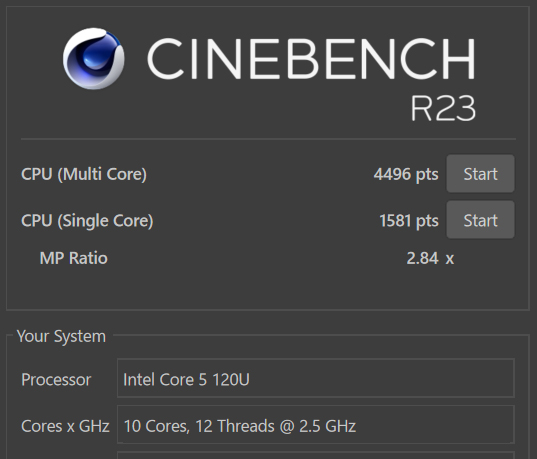The image size is (537, 459).
Task: Start the CPU Single Core benchmark
Action: coord(480,220)
